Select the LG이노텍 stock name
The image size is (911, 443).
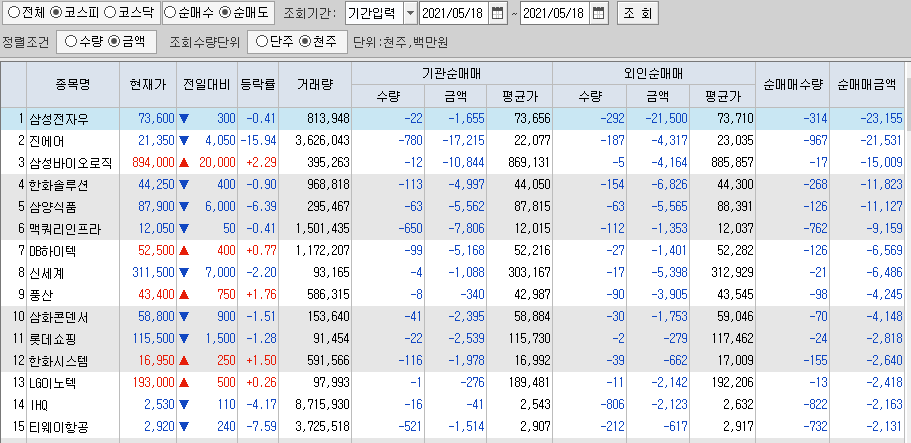coord(52,384)
